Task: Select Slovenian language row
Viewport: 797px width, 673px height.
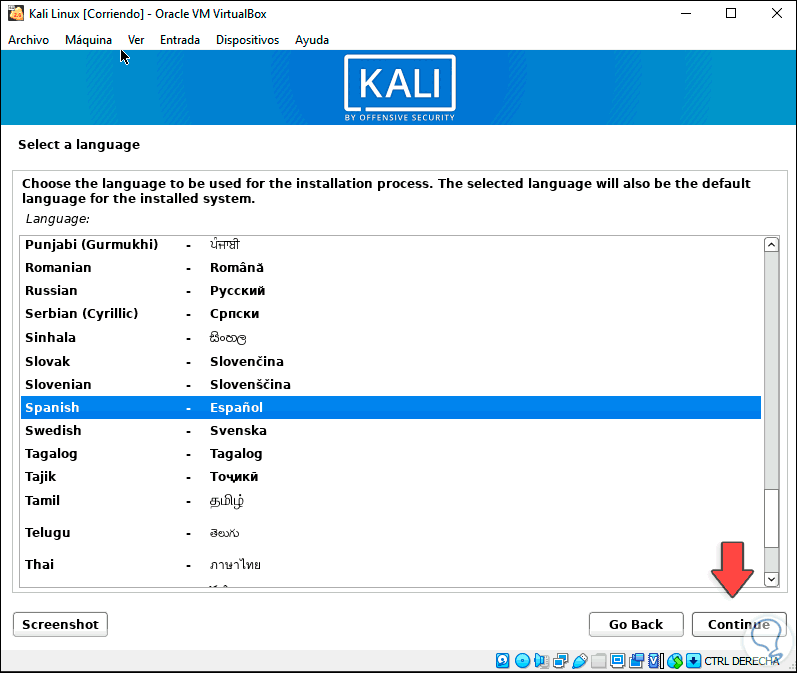Action: [x=391, y=384]
